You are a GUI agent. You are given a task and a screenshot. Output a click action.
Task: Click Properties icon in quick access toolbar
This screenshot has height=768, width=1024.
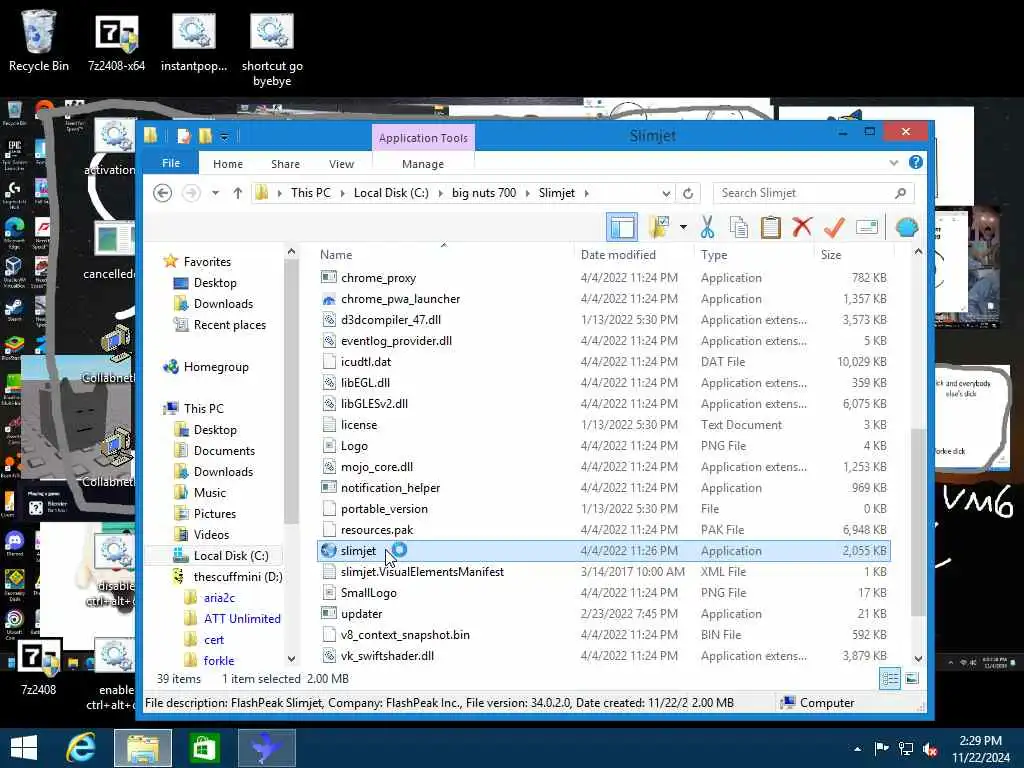click(184, 136)
